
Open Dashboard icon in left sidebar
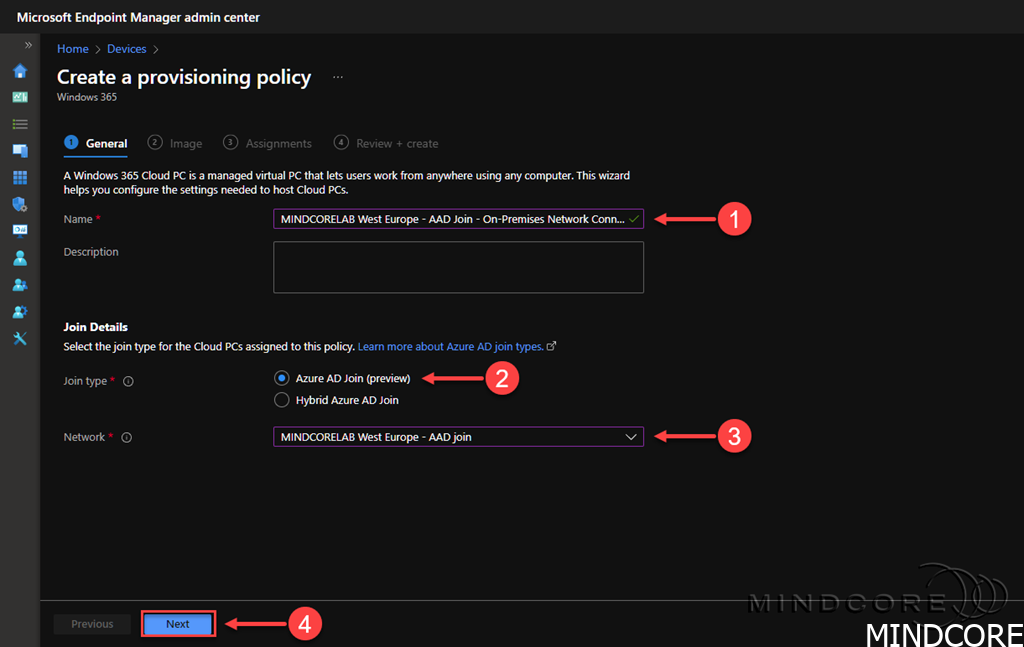point(19,97)
